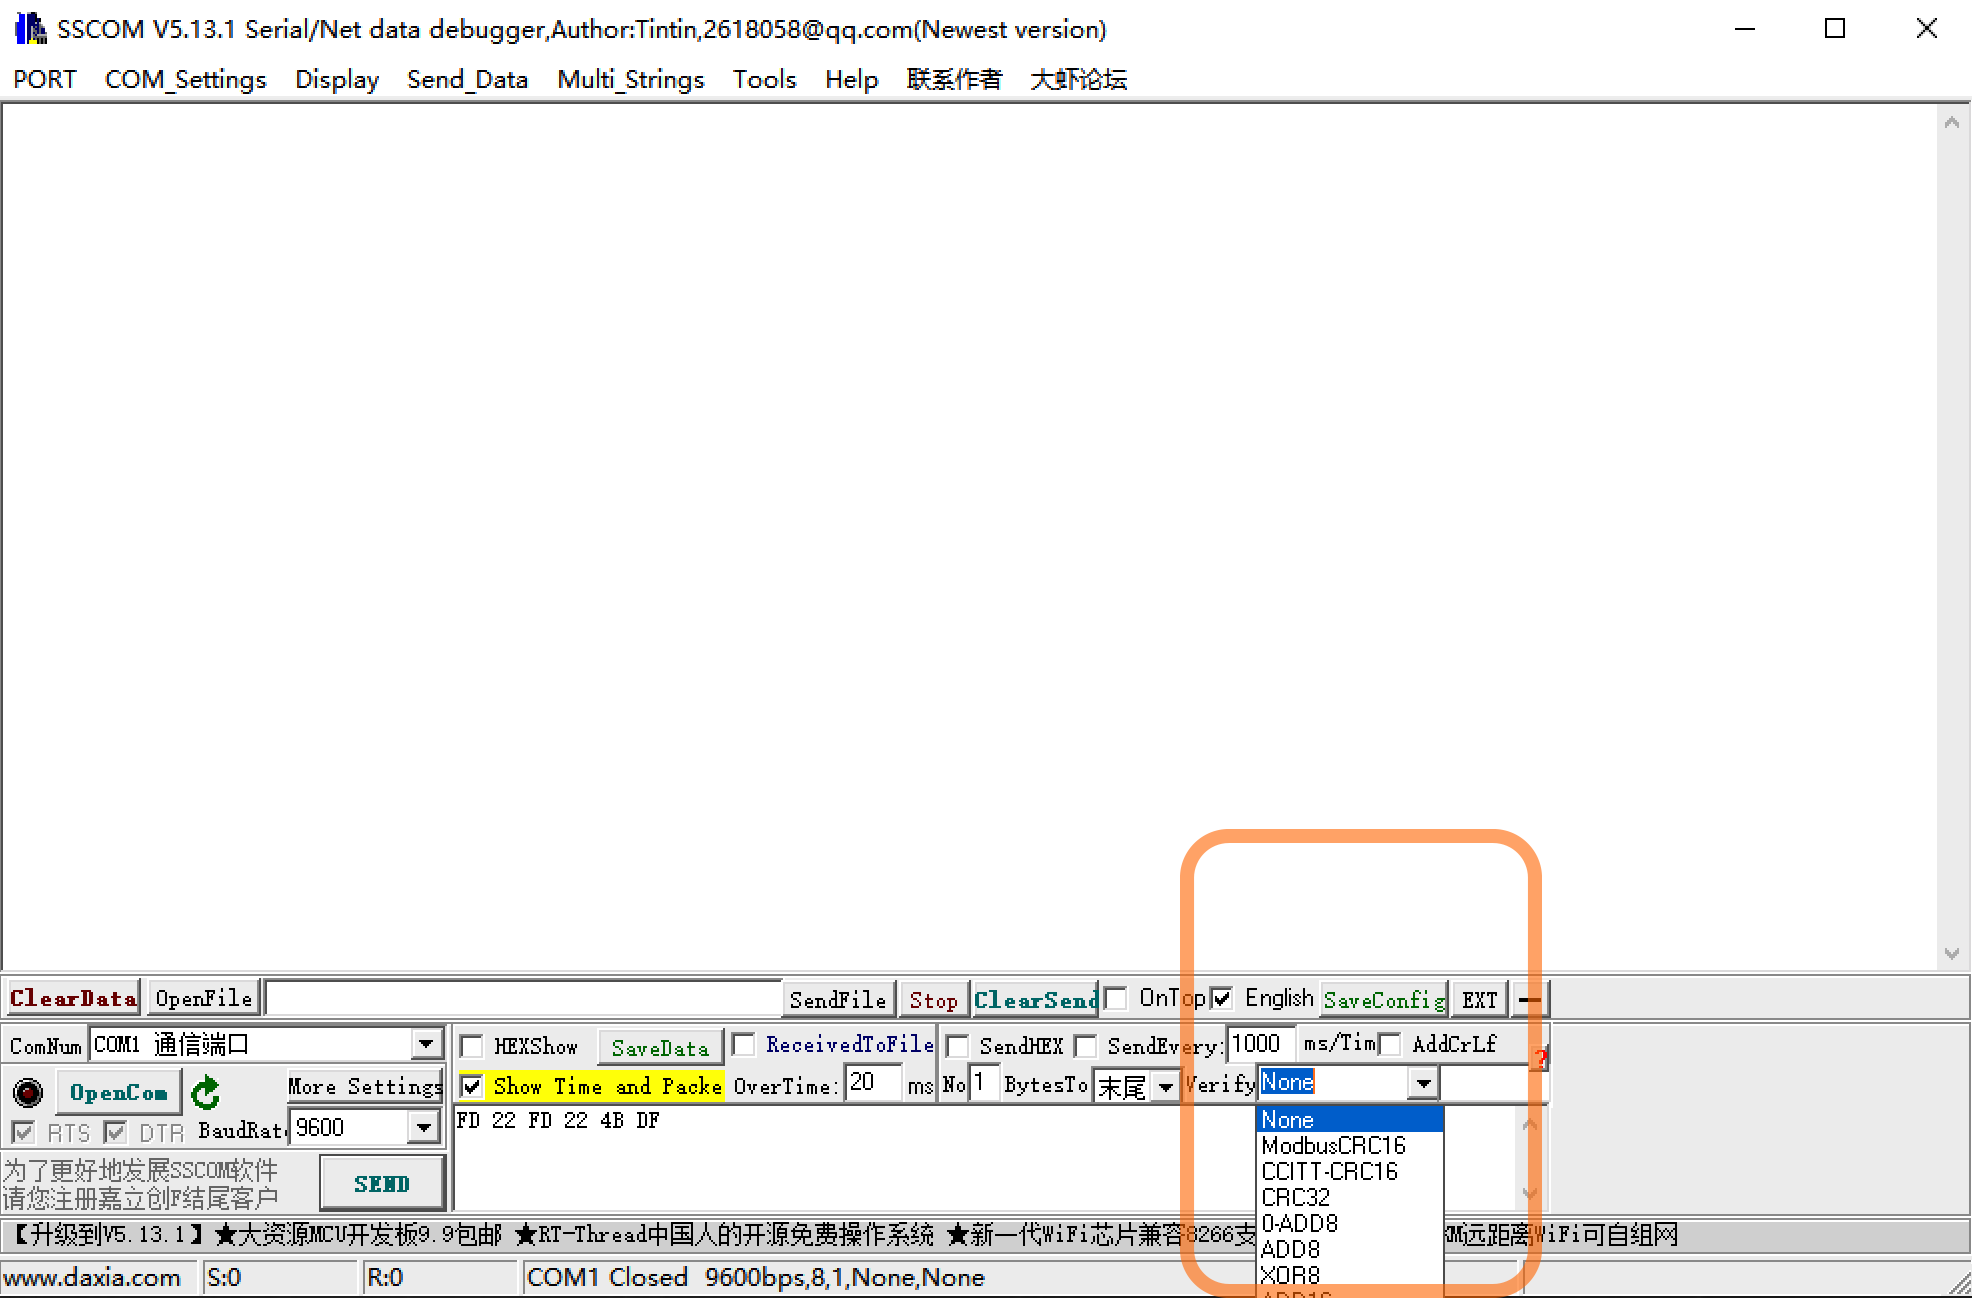Select None in the Verify list
This screenshot has width=1972, height=1298.
click(1349, 1119)
